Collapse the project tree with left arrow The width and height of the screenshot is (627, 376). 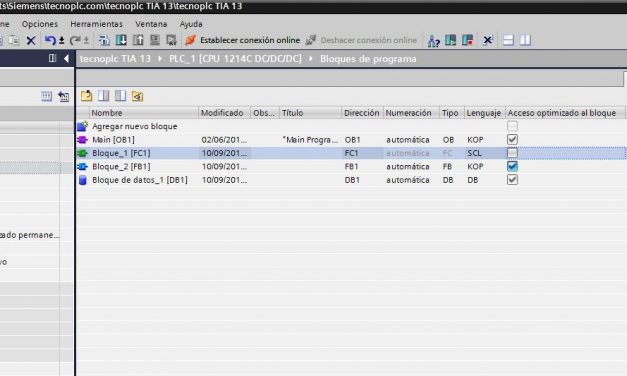pos(66,59)
